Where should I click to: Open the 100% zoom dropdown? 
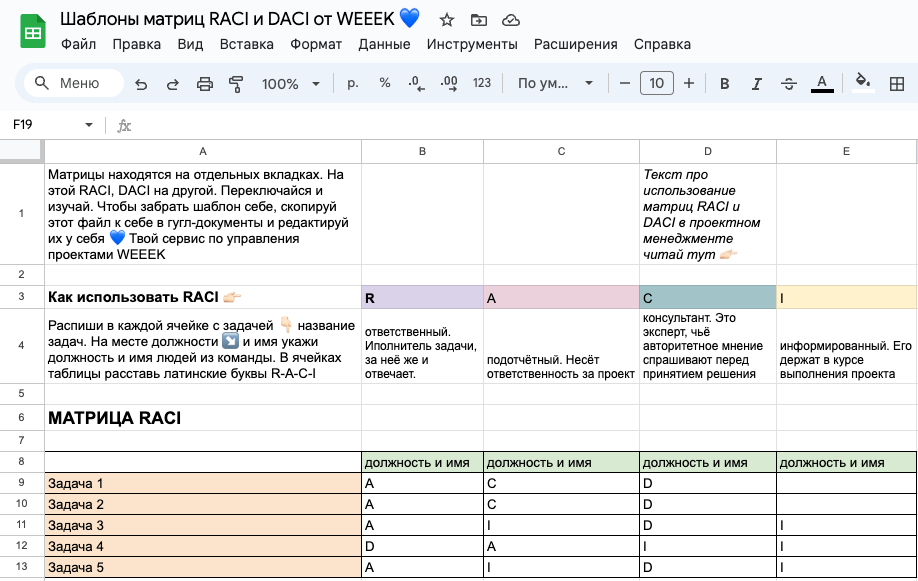coord(290,84)
